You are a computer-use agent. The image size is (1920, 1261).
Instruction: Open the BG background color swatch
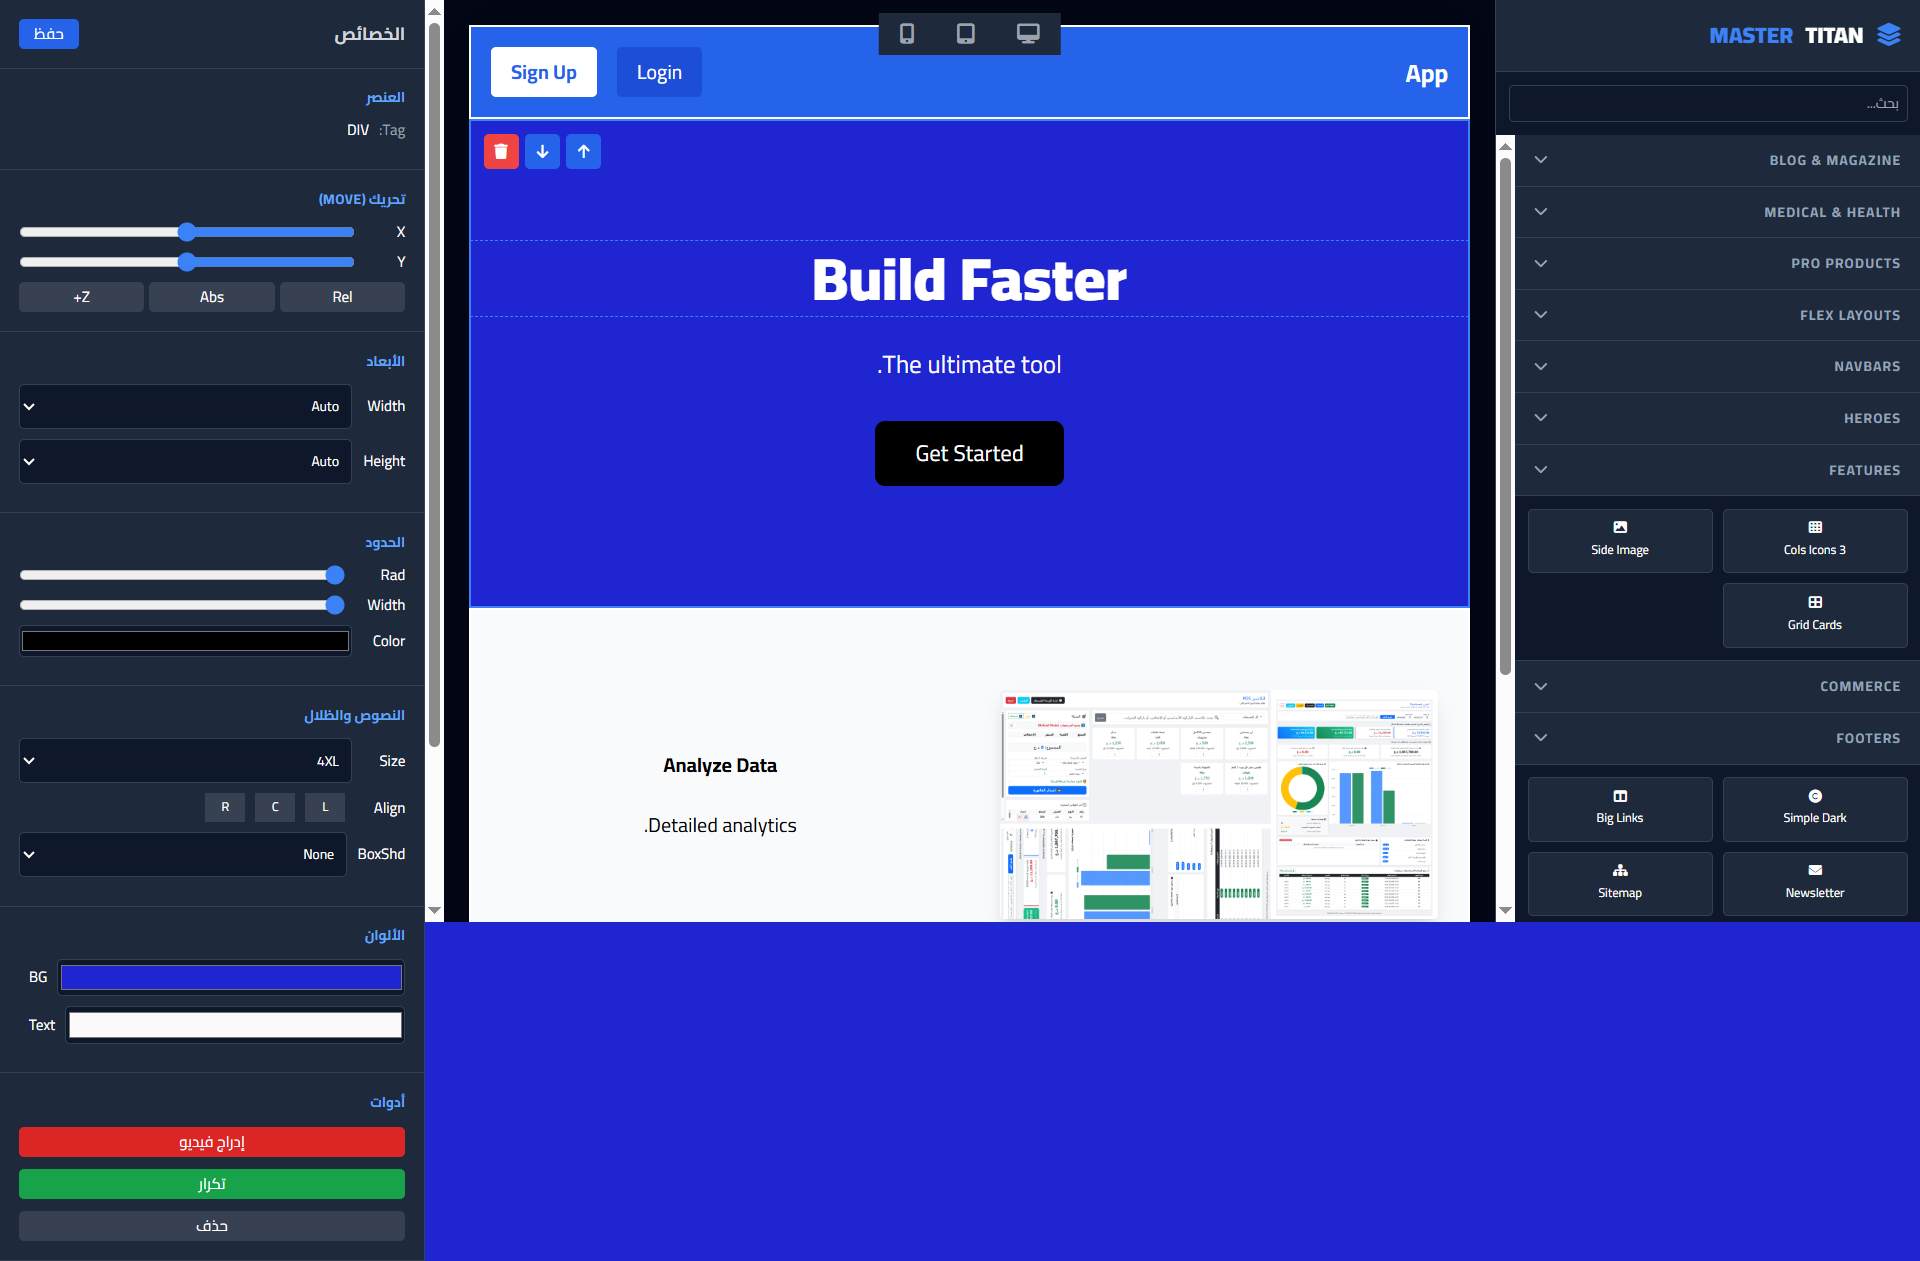[231, 977]
